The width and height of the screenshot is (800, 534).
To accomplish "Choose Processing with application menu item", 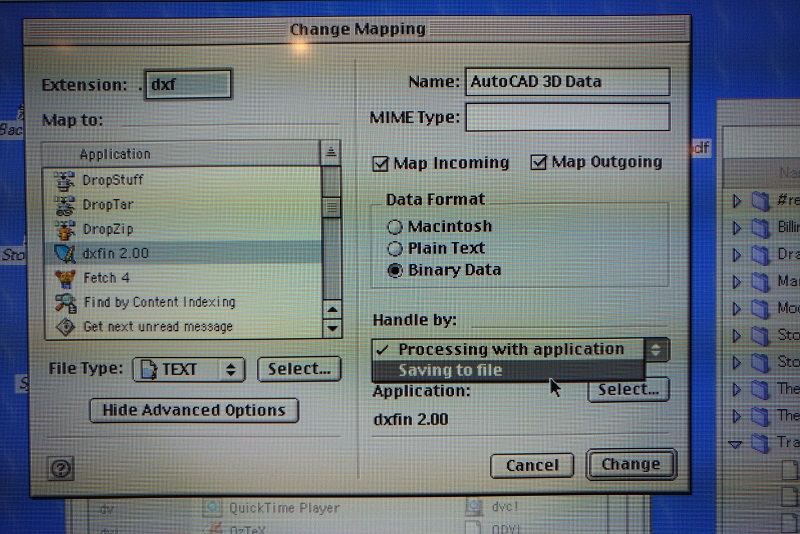I will (x=509, y=349).
